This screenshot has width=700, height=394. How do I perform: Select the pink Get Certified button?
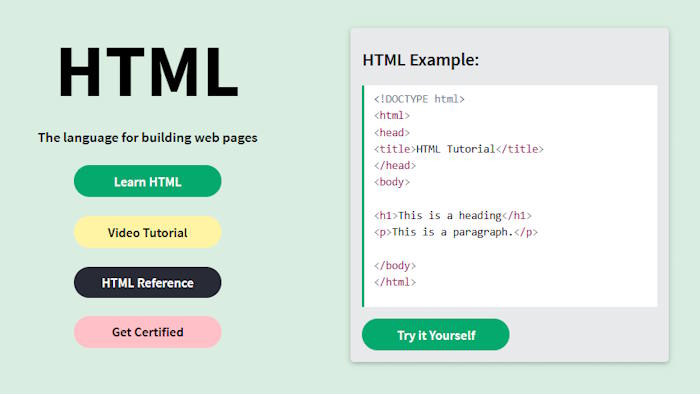pos(147,332)
